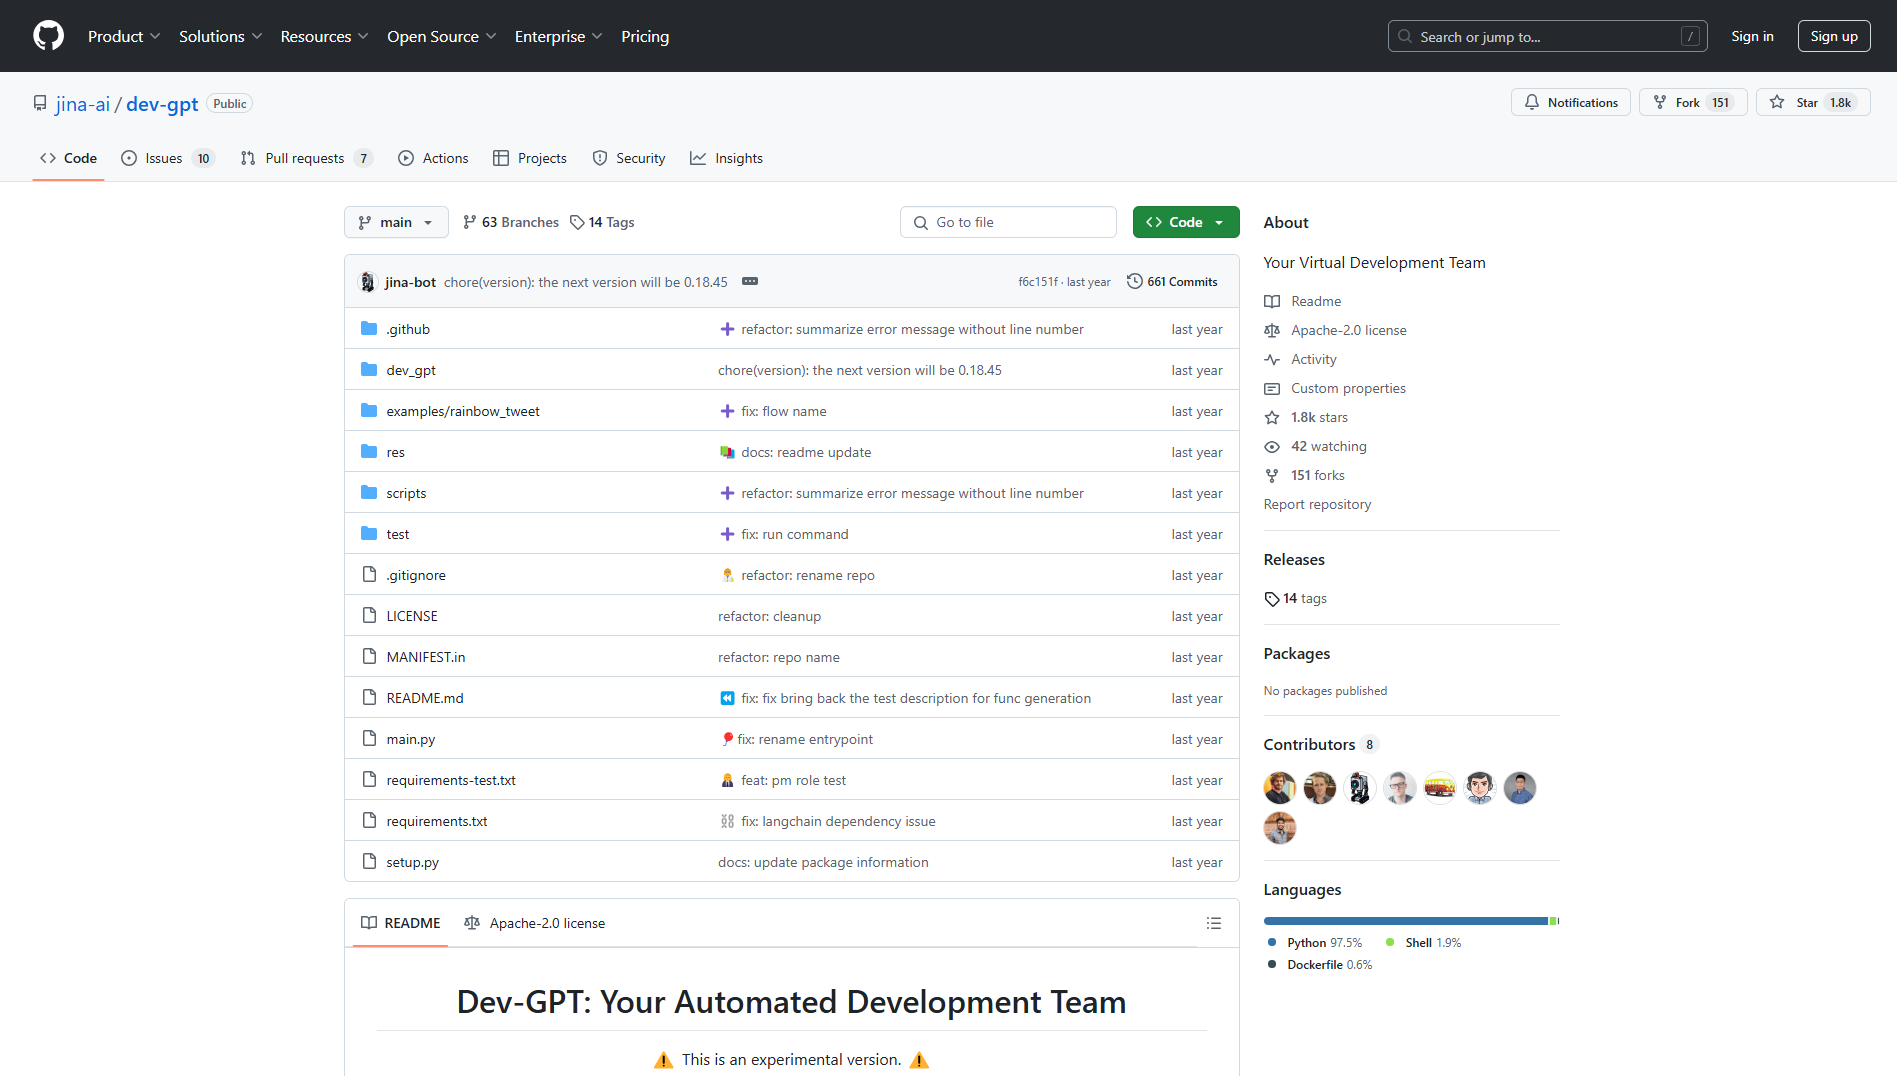The width and height of the screenshot is (1897, 1076).
Task: Click Report repository link
Action: click(x=1317, y=504)
